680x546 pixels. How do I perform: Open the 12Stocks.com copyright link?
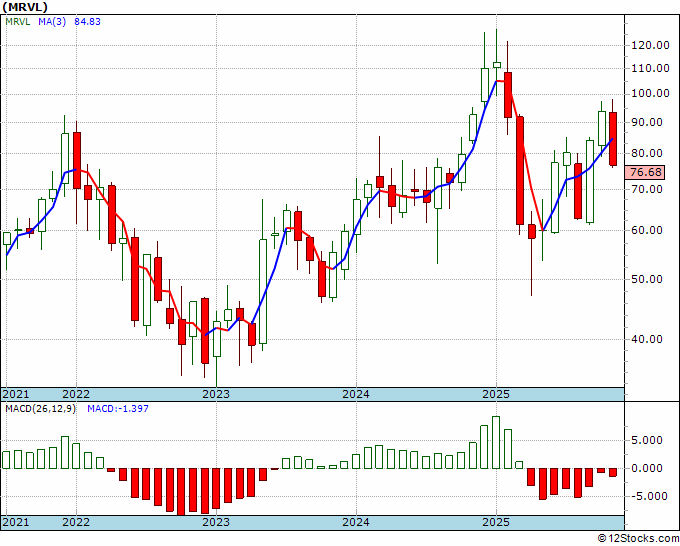click(638, 539)
